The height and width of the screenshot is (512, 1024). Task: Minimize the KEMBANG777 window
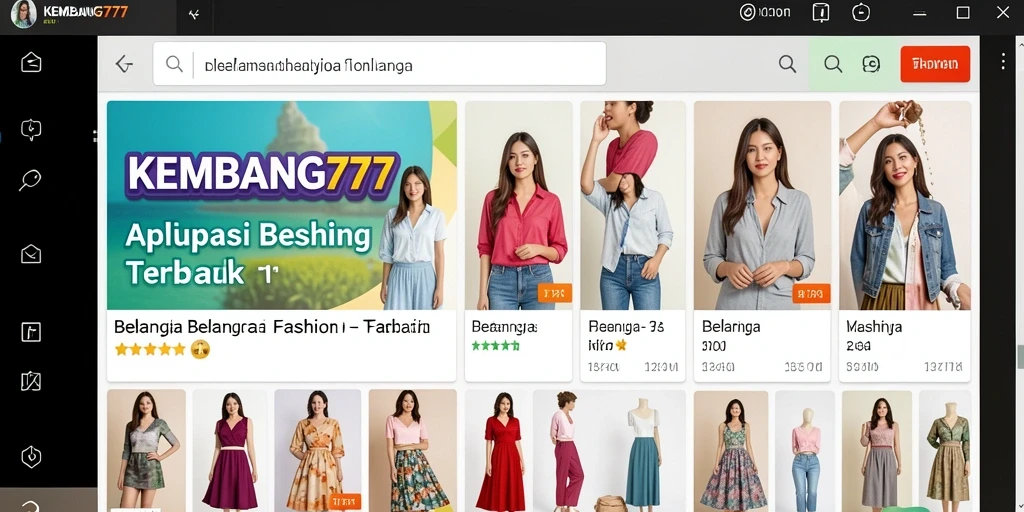920,13
